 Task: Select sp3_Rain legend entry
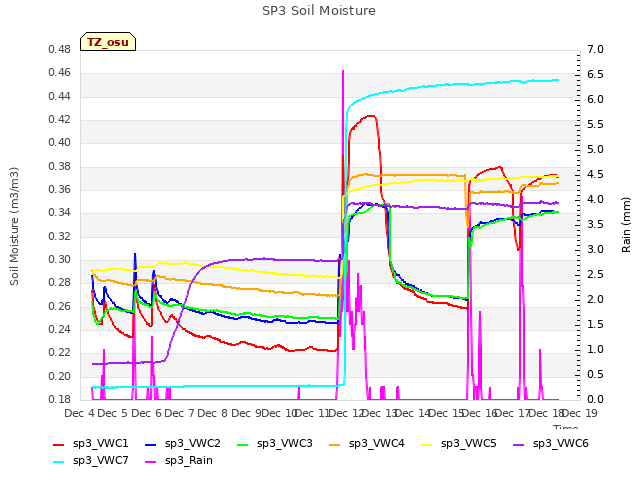(179, 461)
